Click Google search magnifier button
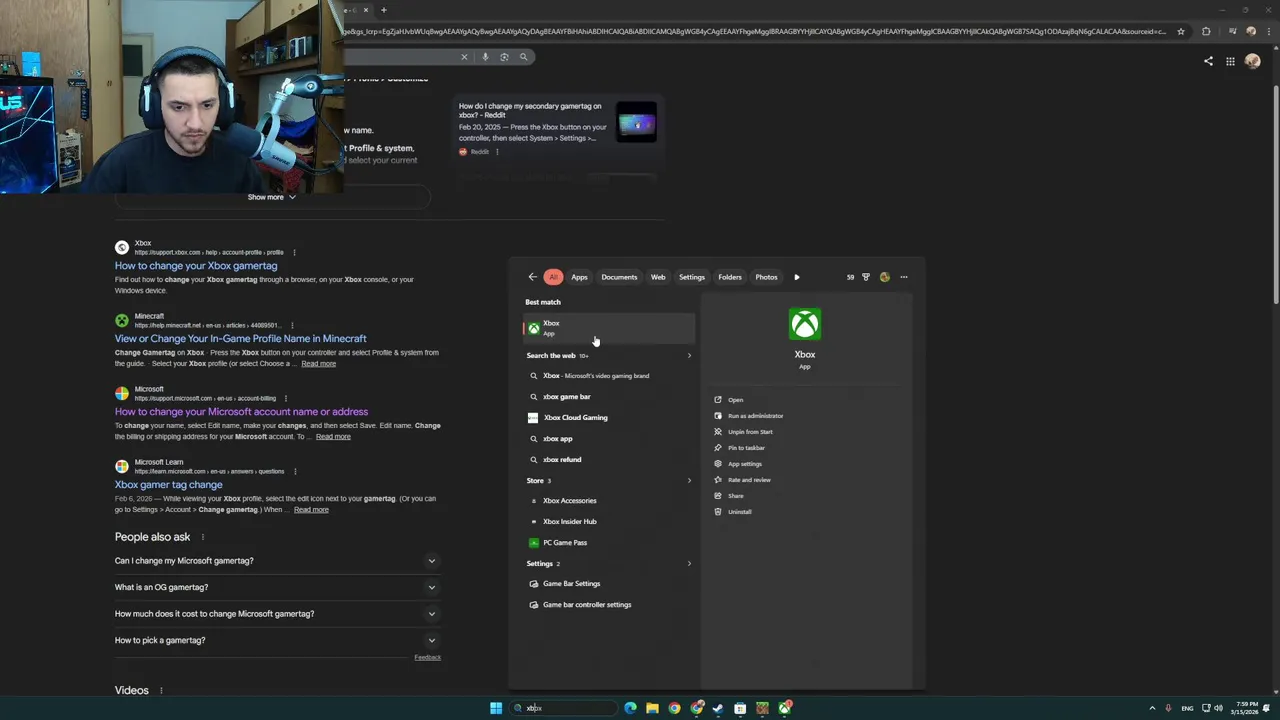Screen dimensions: 1280x720 coord(523,57)
